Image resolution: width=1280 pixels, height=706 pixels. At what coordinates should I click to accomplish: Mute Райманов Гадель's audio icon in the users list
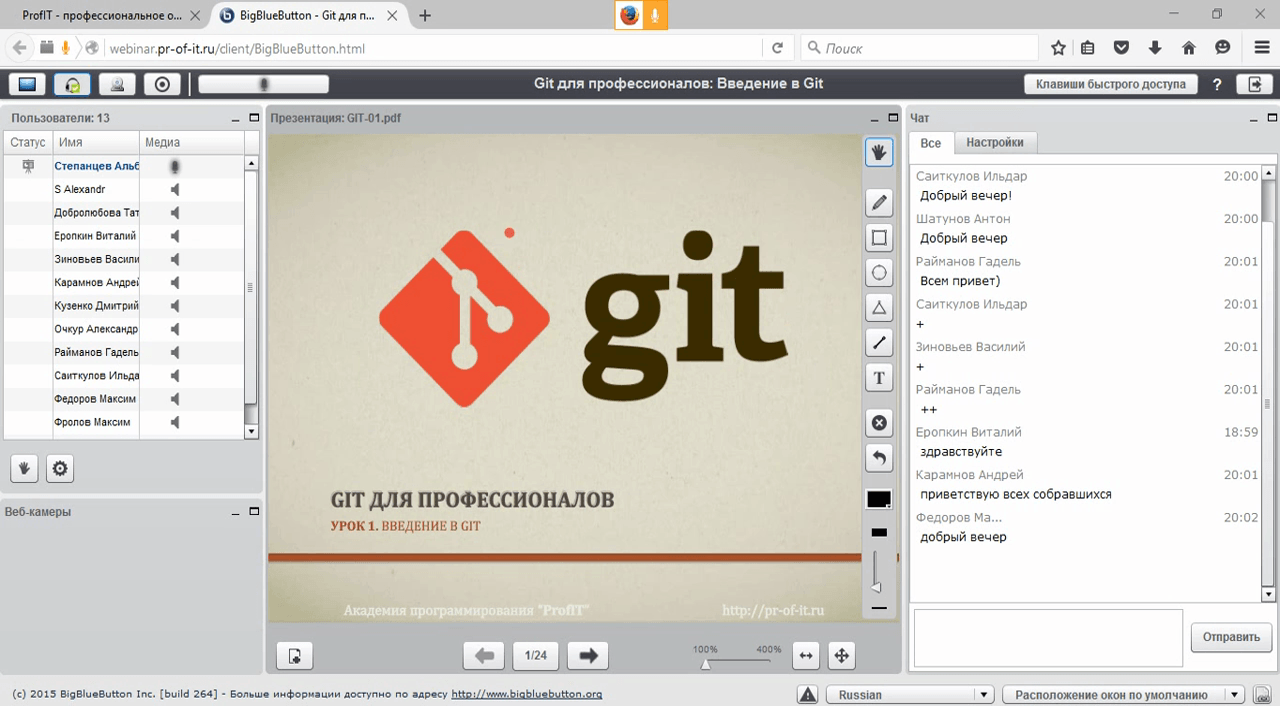pos(175,352)
